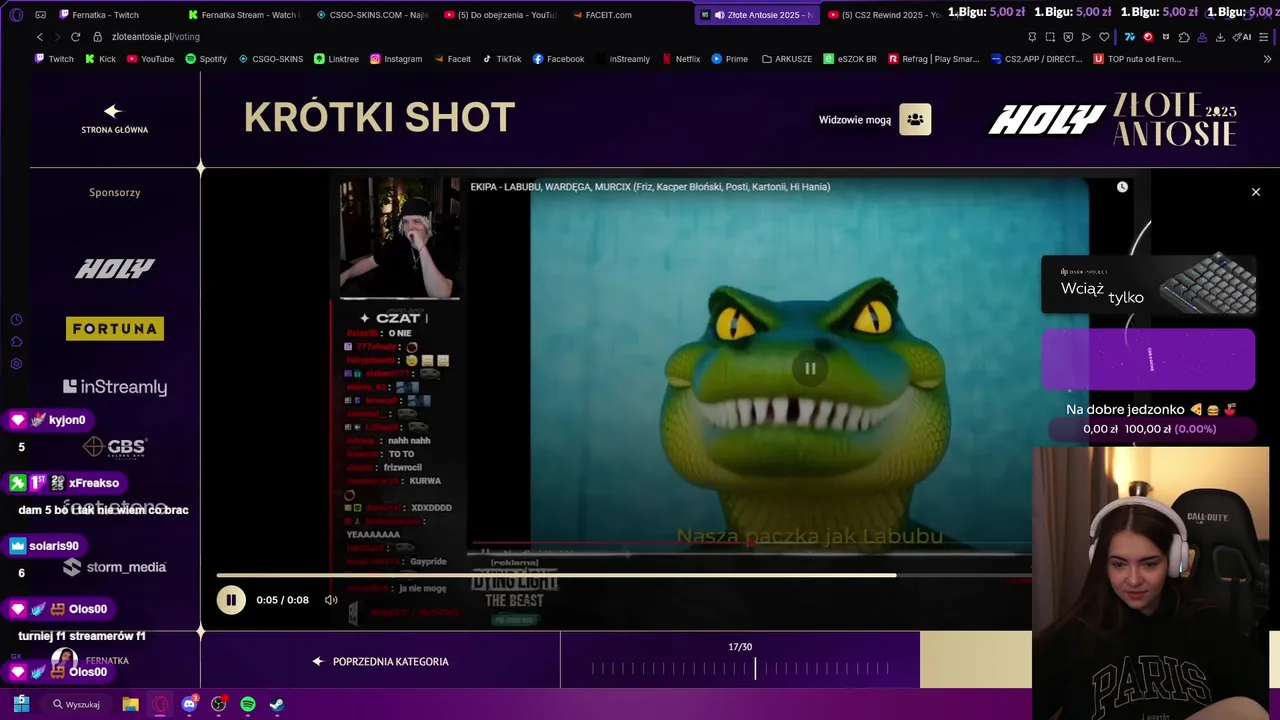Open File Explorer from the taskbar
Image resolution: width=1280 pixels, height=720 pixels.
pyautogui.click(x=130, y=704)
